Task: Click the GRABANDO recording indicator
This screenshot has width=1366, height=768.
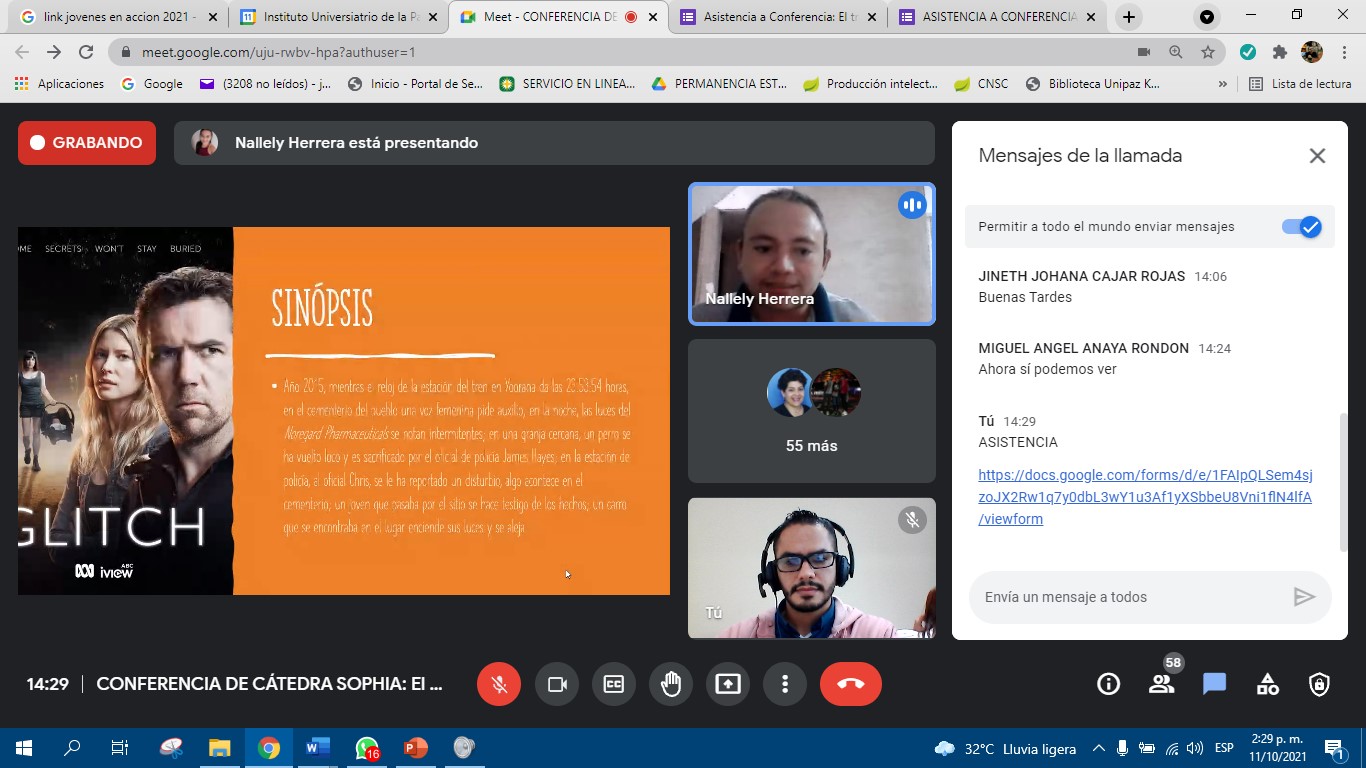Action: pos(87,143)
